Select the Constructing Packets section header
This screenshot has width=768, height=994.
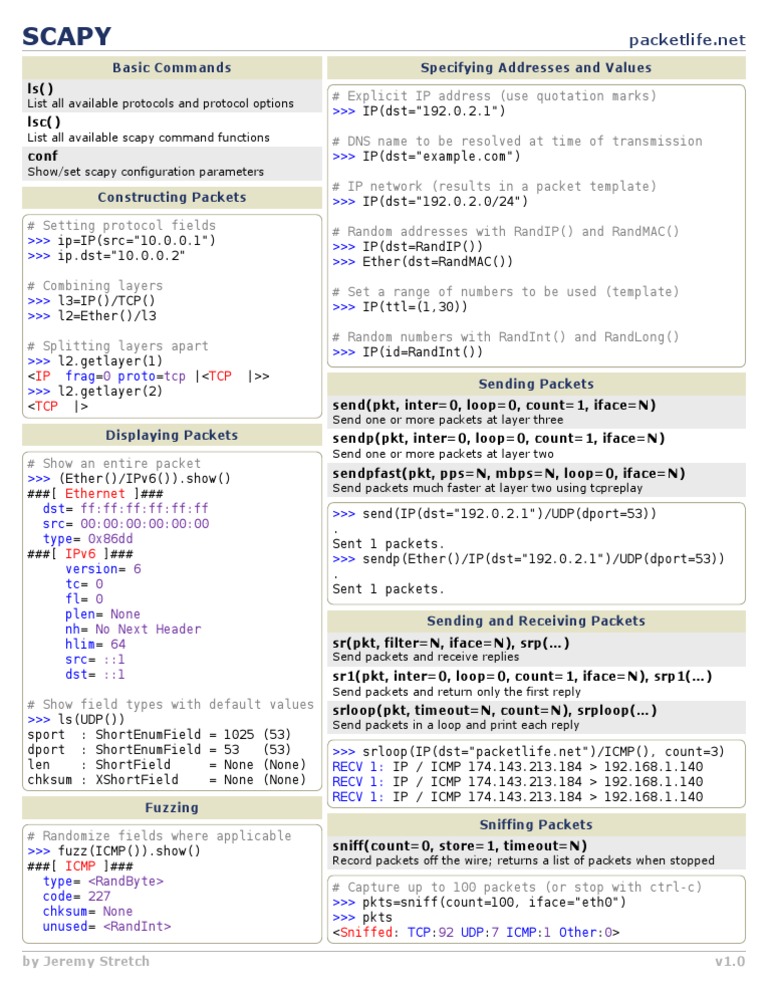(x=172, y=197)
